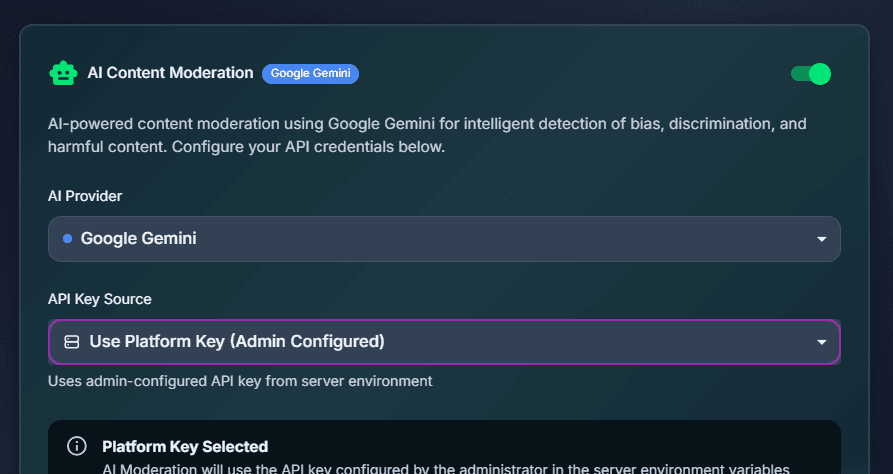Click the notice text about administrator API key
Image resolution: width=893 pixels, height=474 pixels.
tap(445, 468)
